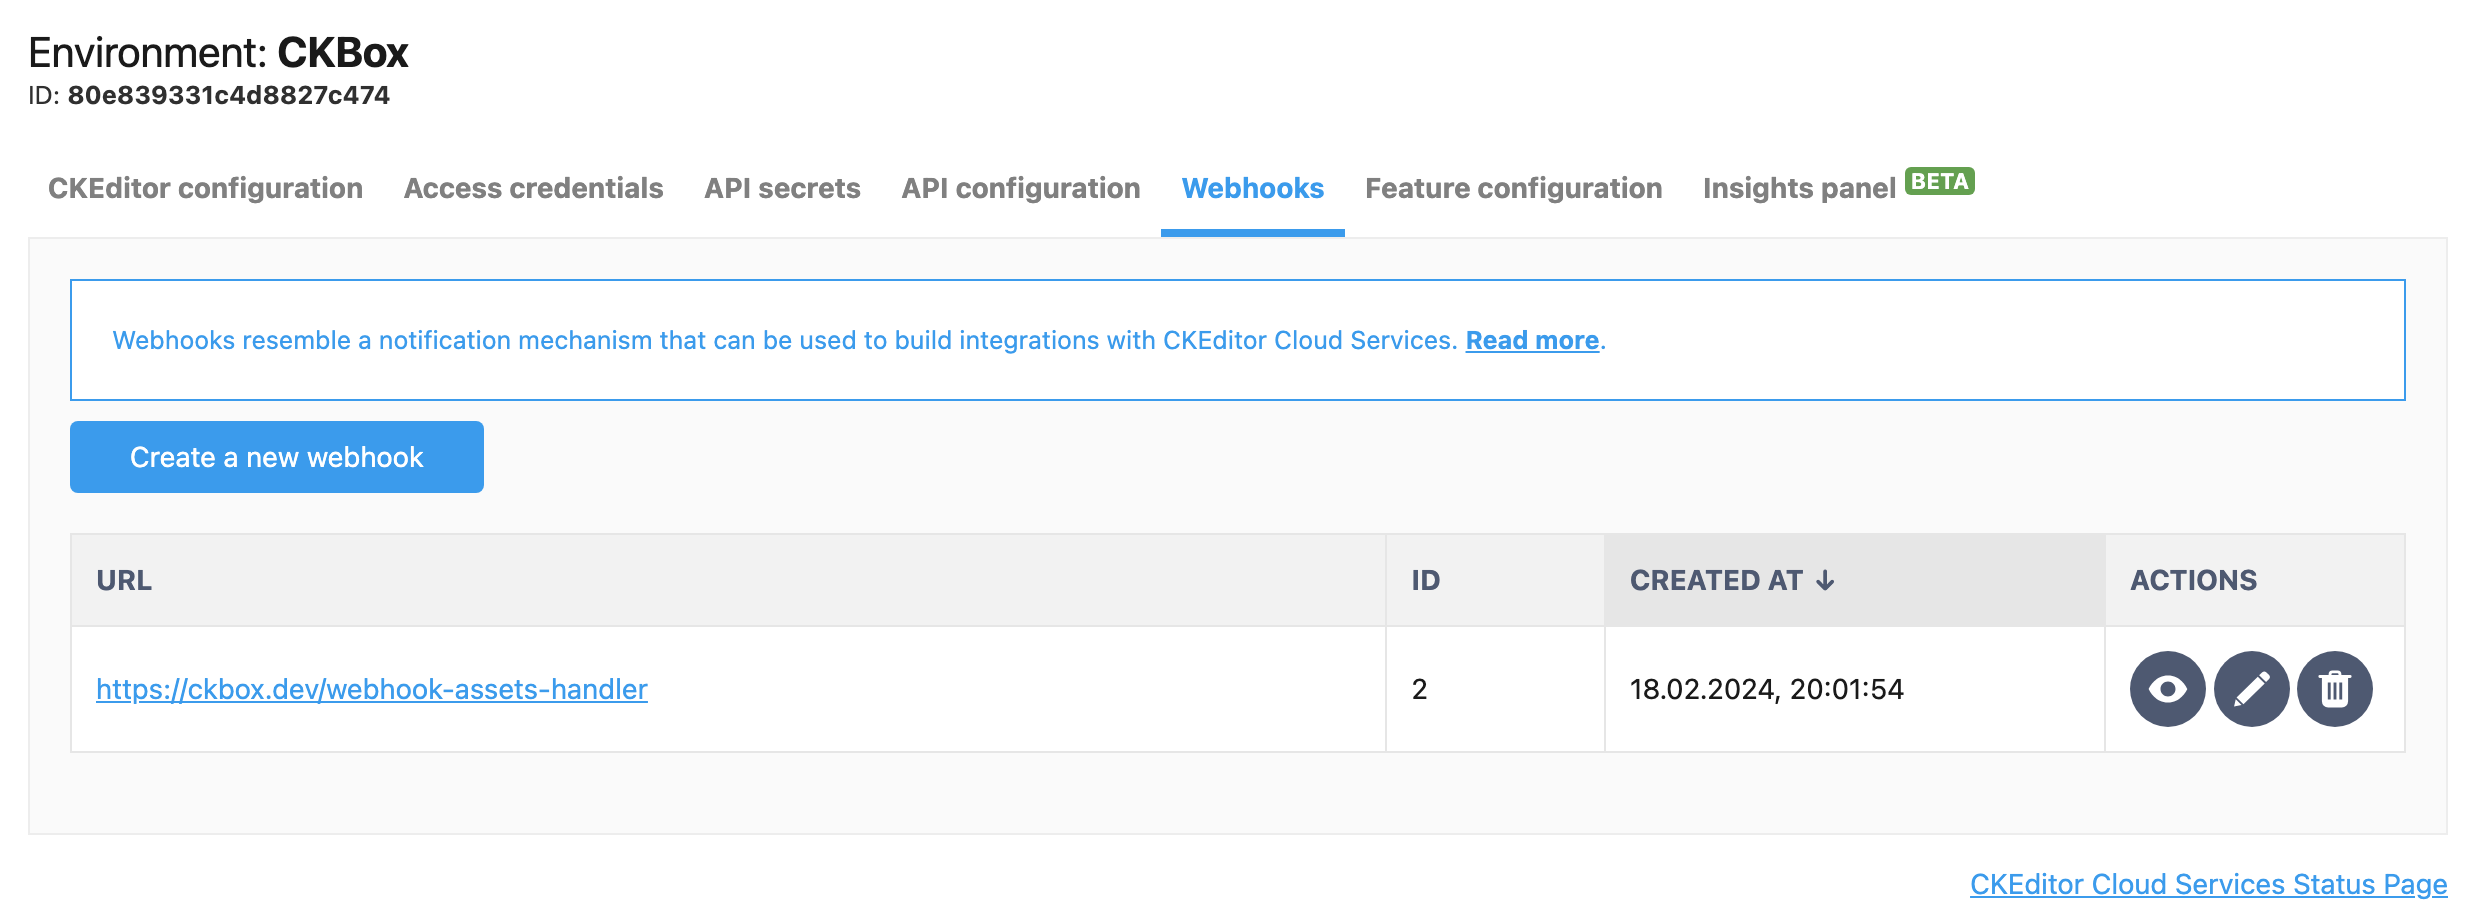Click the BETA badge
Viewport: 2470px width, 920px height.
click(1940, 181)
